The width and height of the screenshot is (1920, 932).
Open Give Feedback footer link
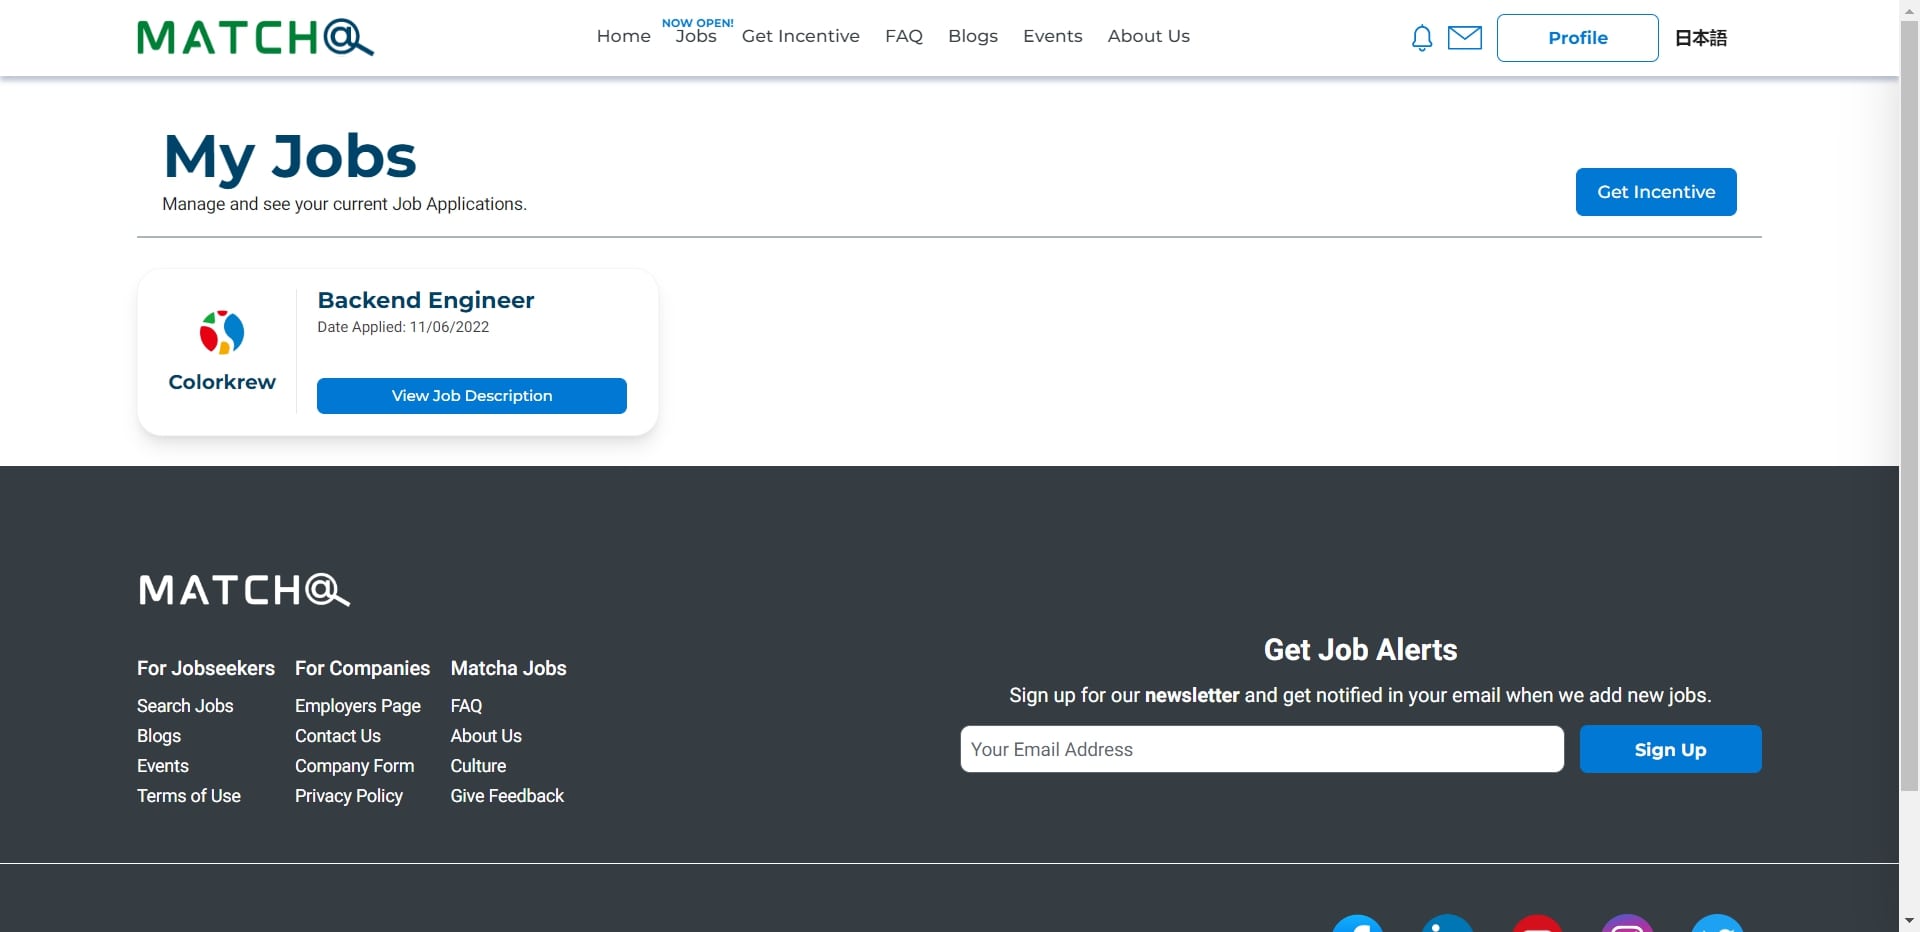(507, 796)
